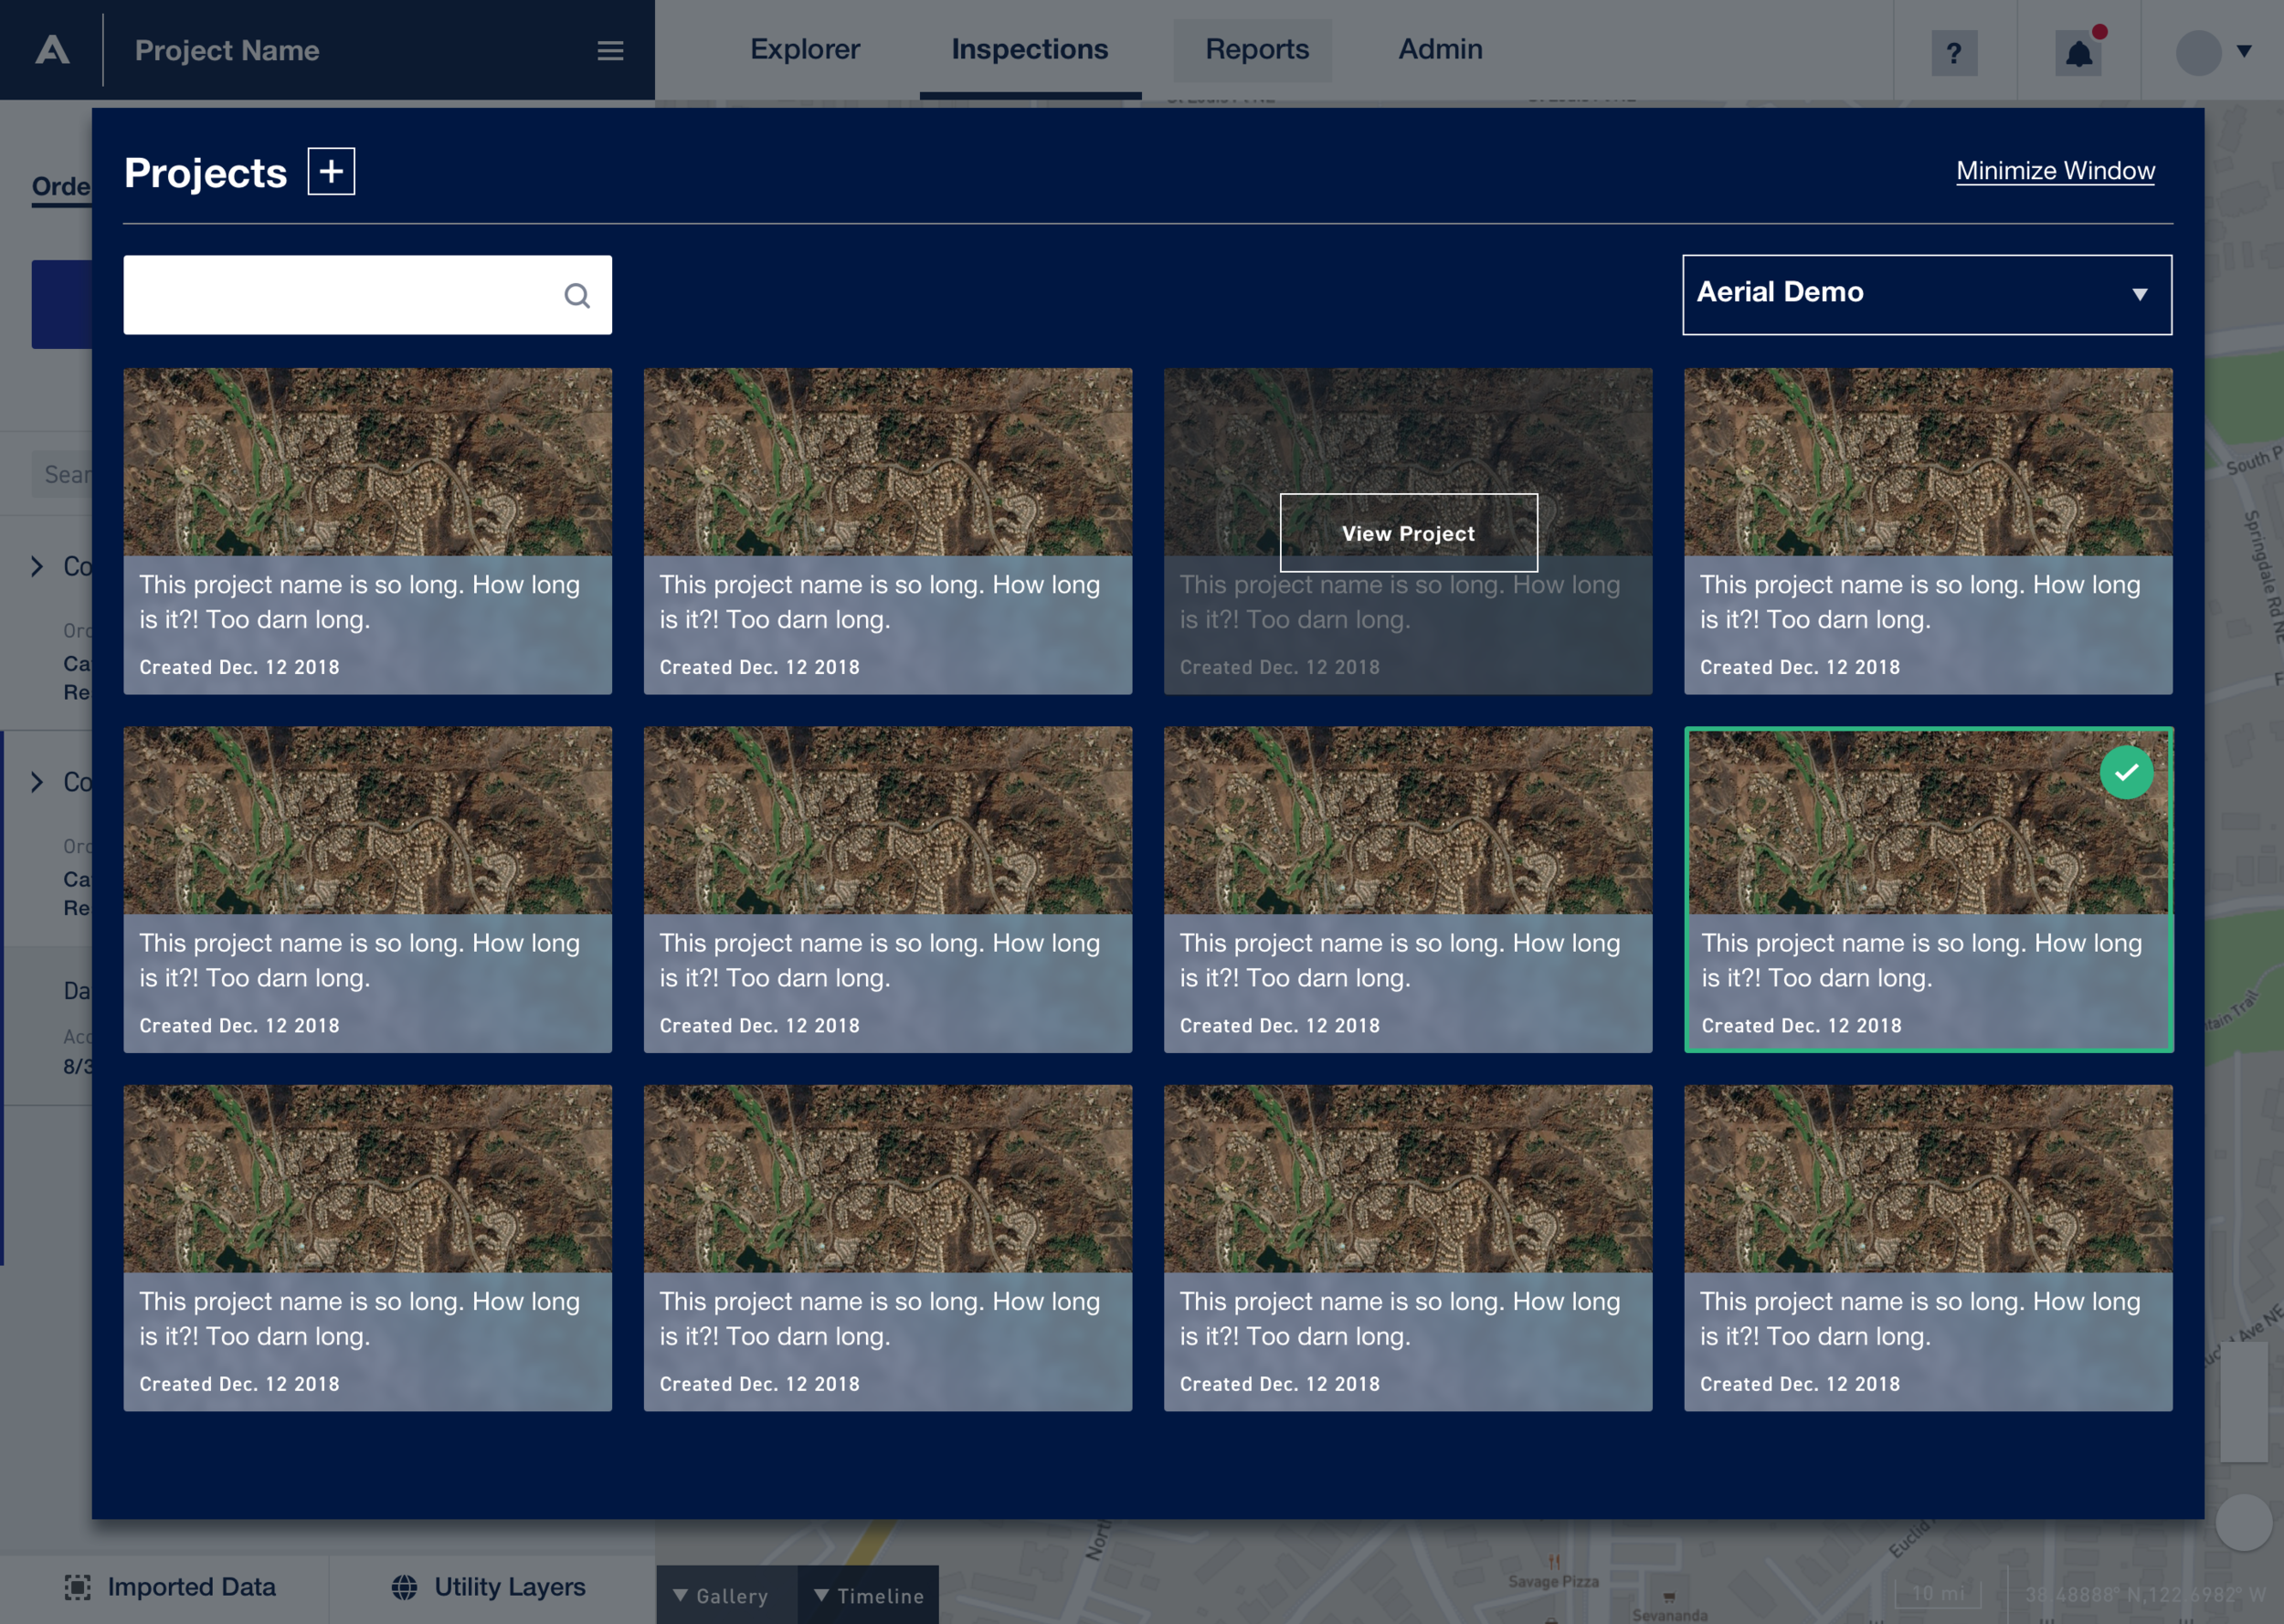Expand the second collapsed sidebar order chevron

[37, 782]
